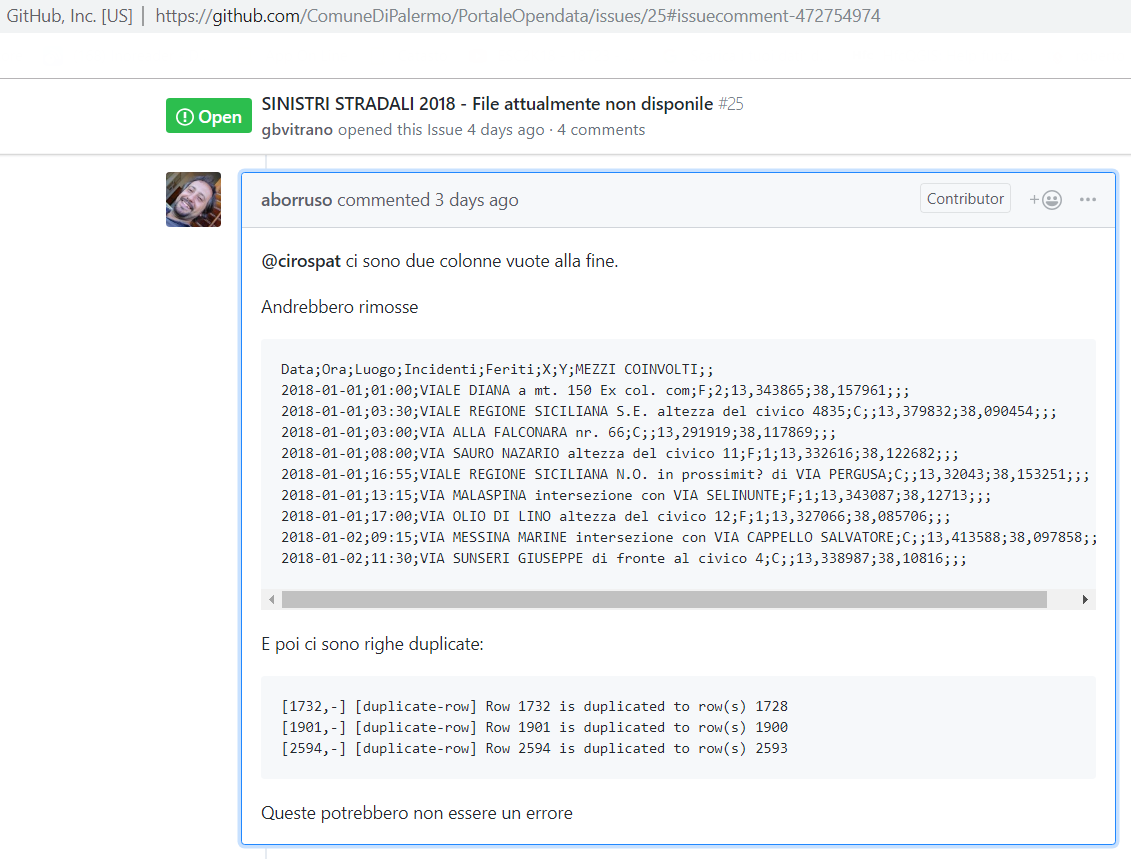Screen dimensions: 1131x859
Task: Click the '3 days ago' comment timestamp
Action: point(476,200)
